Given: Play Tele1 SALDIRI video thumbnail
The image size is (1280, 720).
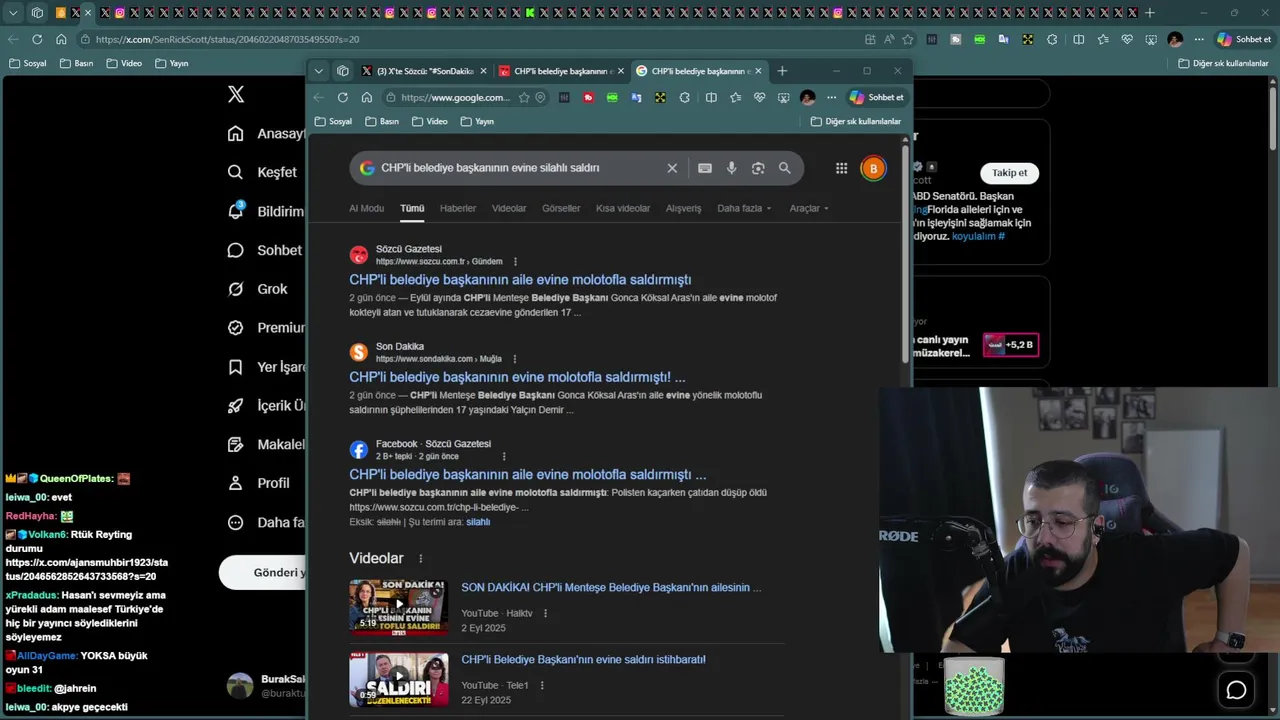Looking at the screenshot, I should [x=399, y=680].
